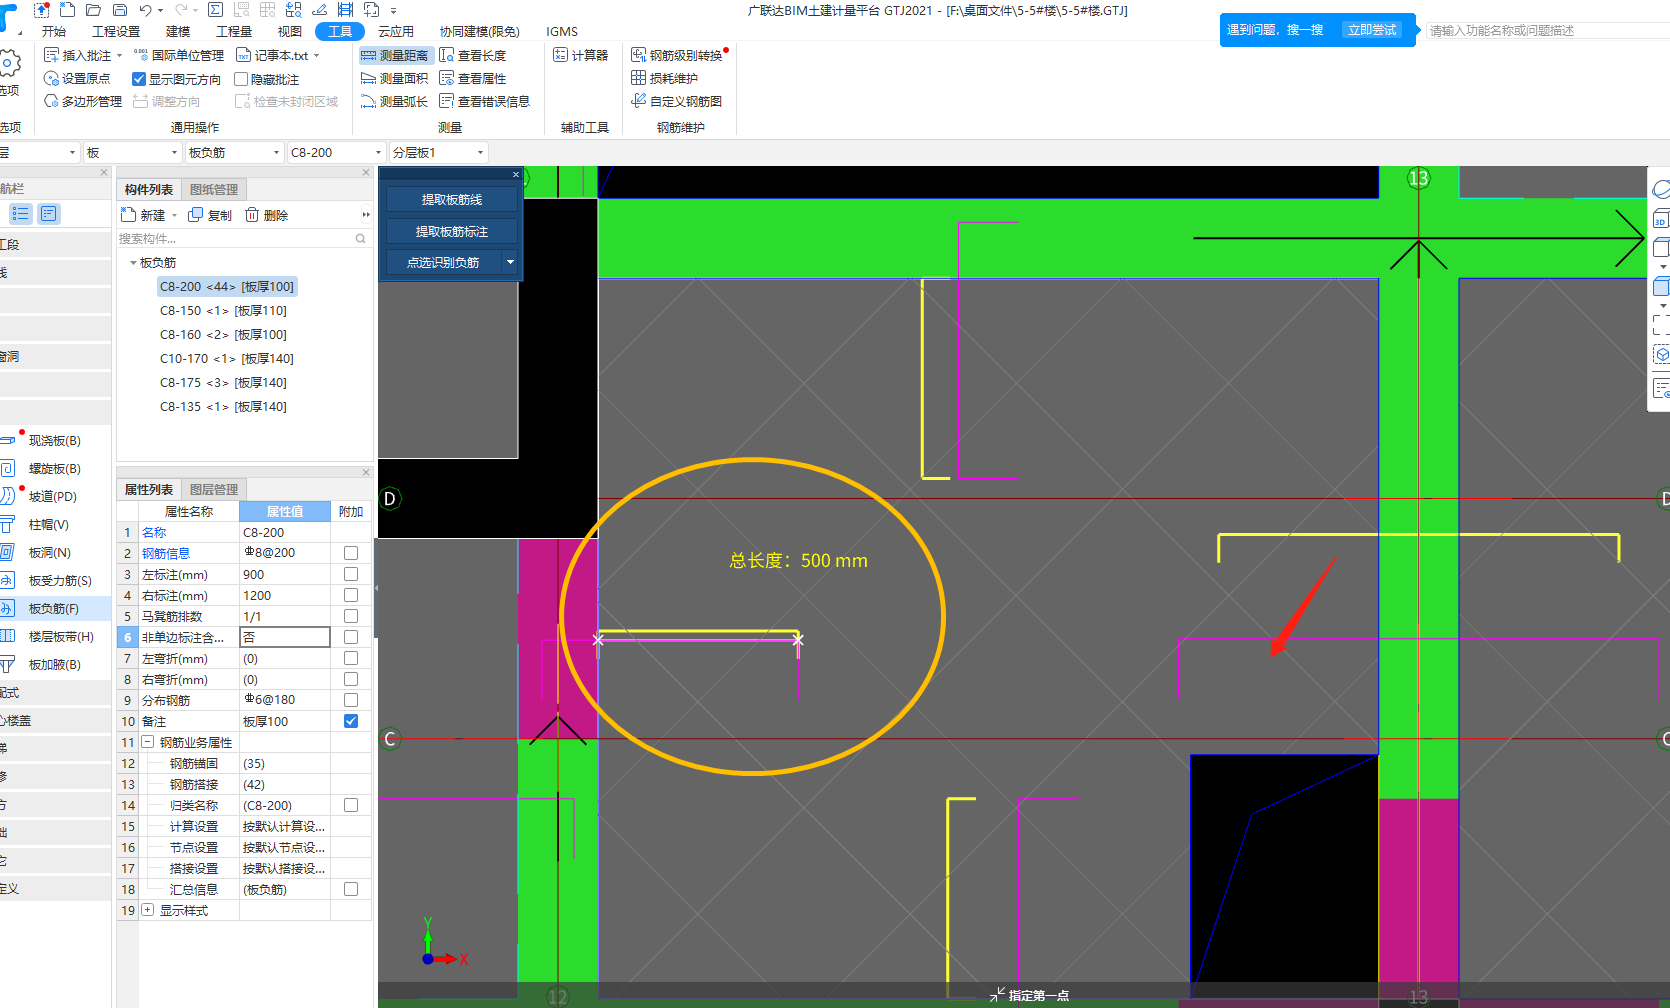This screenshot has width=1670, height=1008.
Task: Launch the 计算器 calculator tool
Action: (x=581, y=55)
